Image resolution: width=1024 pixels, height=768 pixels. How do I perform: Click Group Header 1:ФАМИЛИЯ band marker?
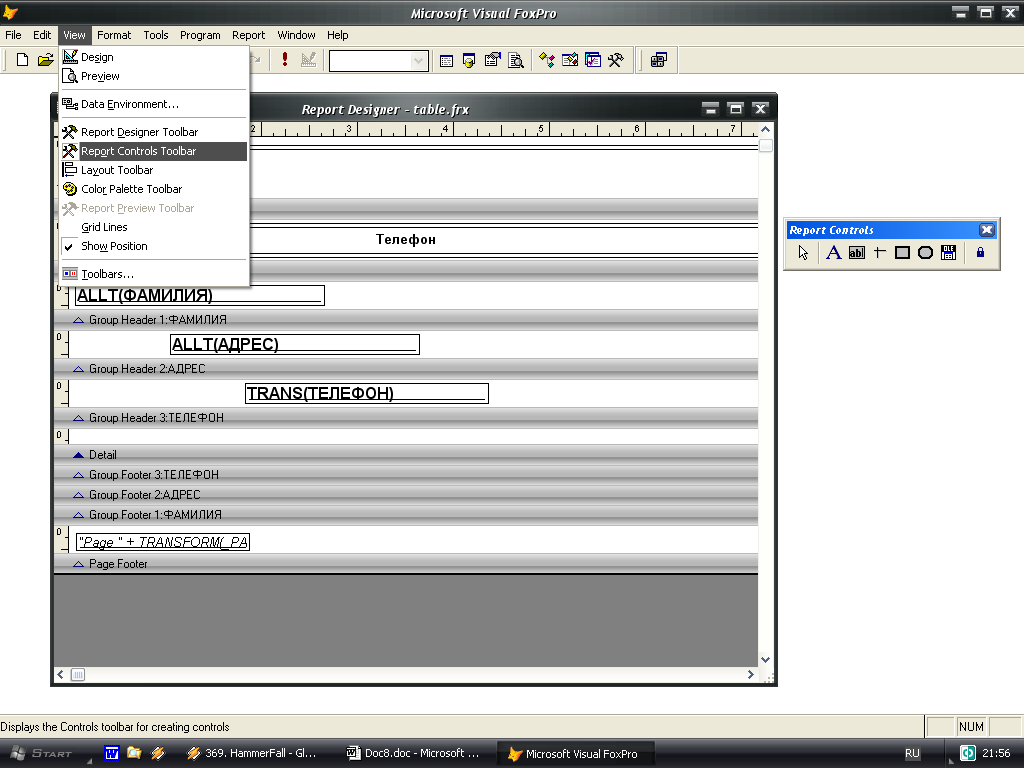click(78, 320)
